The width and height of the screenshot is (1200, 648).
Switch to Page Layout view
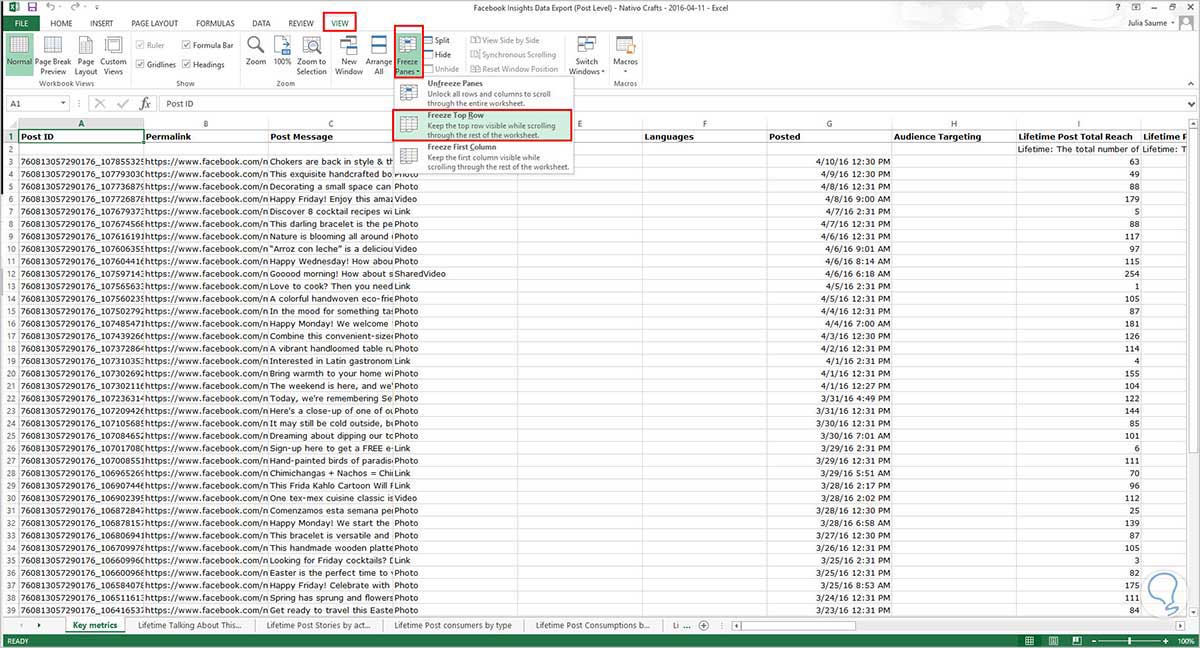point(85,55)
